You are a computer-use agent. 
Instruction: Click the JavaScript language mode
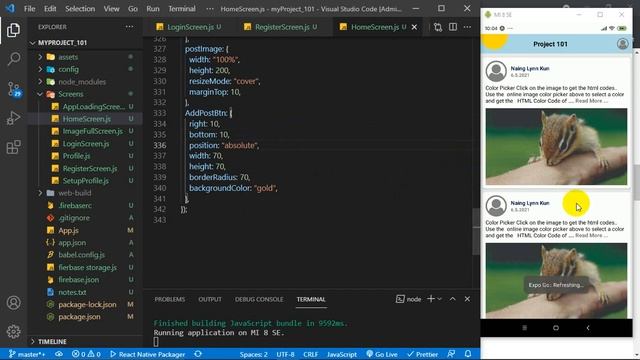coord(342,354)
